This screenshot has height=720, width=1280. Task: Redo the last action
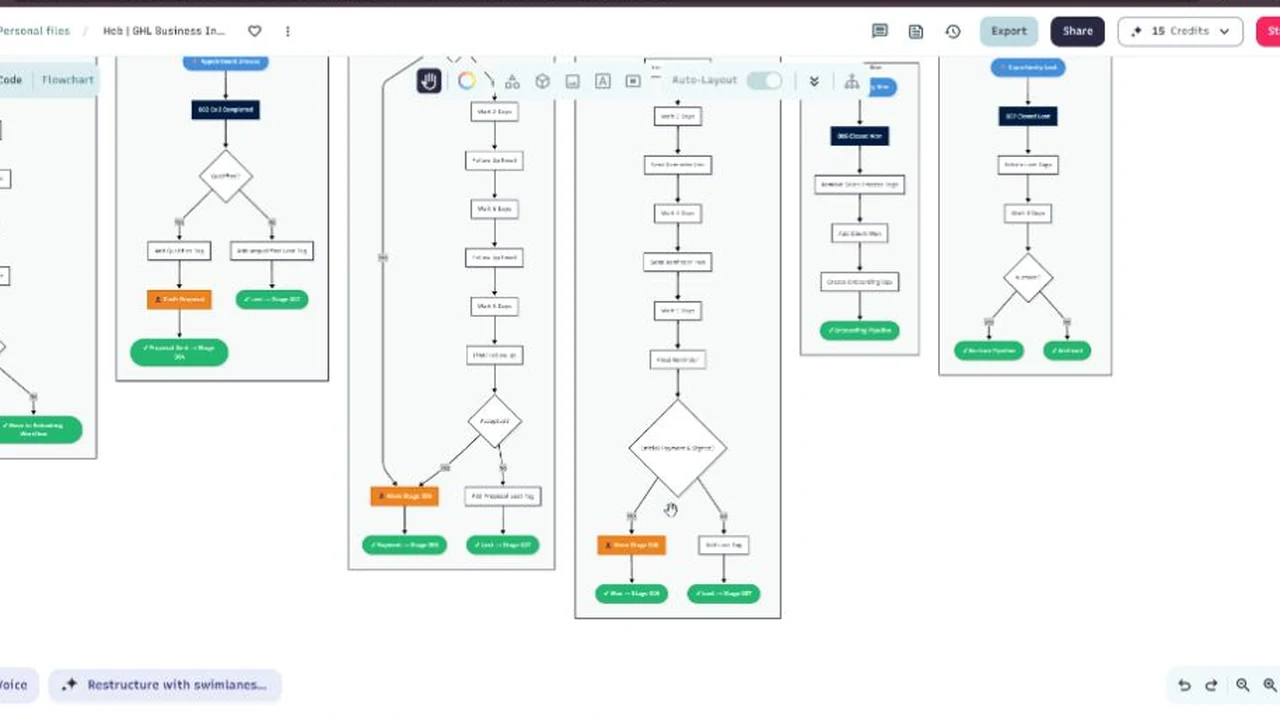coord(1211,685)
